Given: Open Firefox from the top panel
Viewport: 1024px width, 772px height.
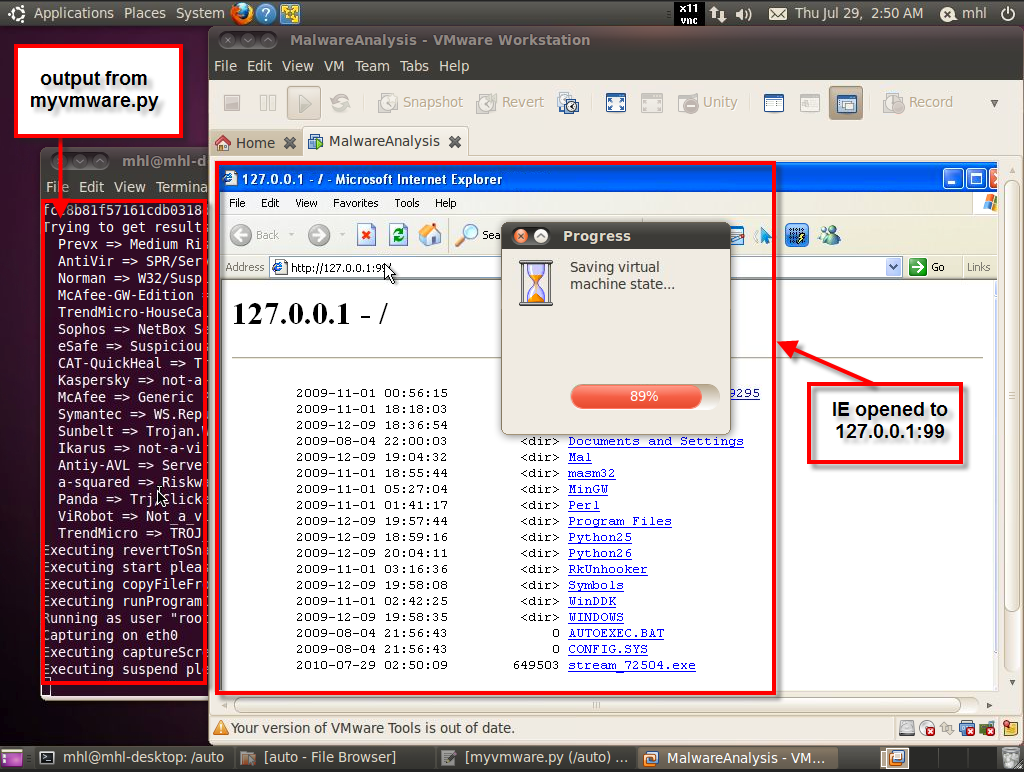Looking at the screenshot, I should 241,13.
